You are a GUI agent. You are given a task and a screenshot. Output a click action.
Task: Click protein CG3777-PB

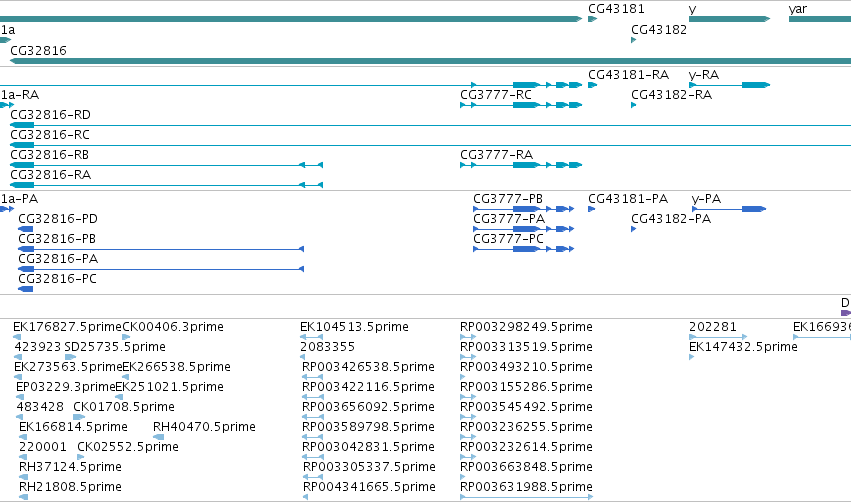pyautogui.click(x=508, y=199)
